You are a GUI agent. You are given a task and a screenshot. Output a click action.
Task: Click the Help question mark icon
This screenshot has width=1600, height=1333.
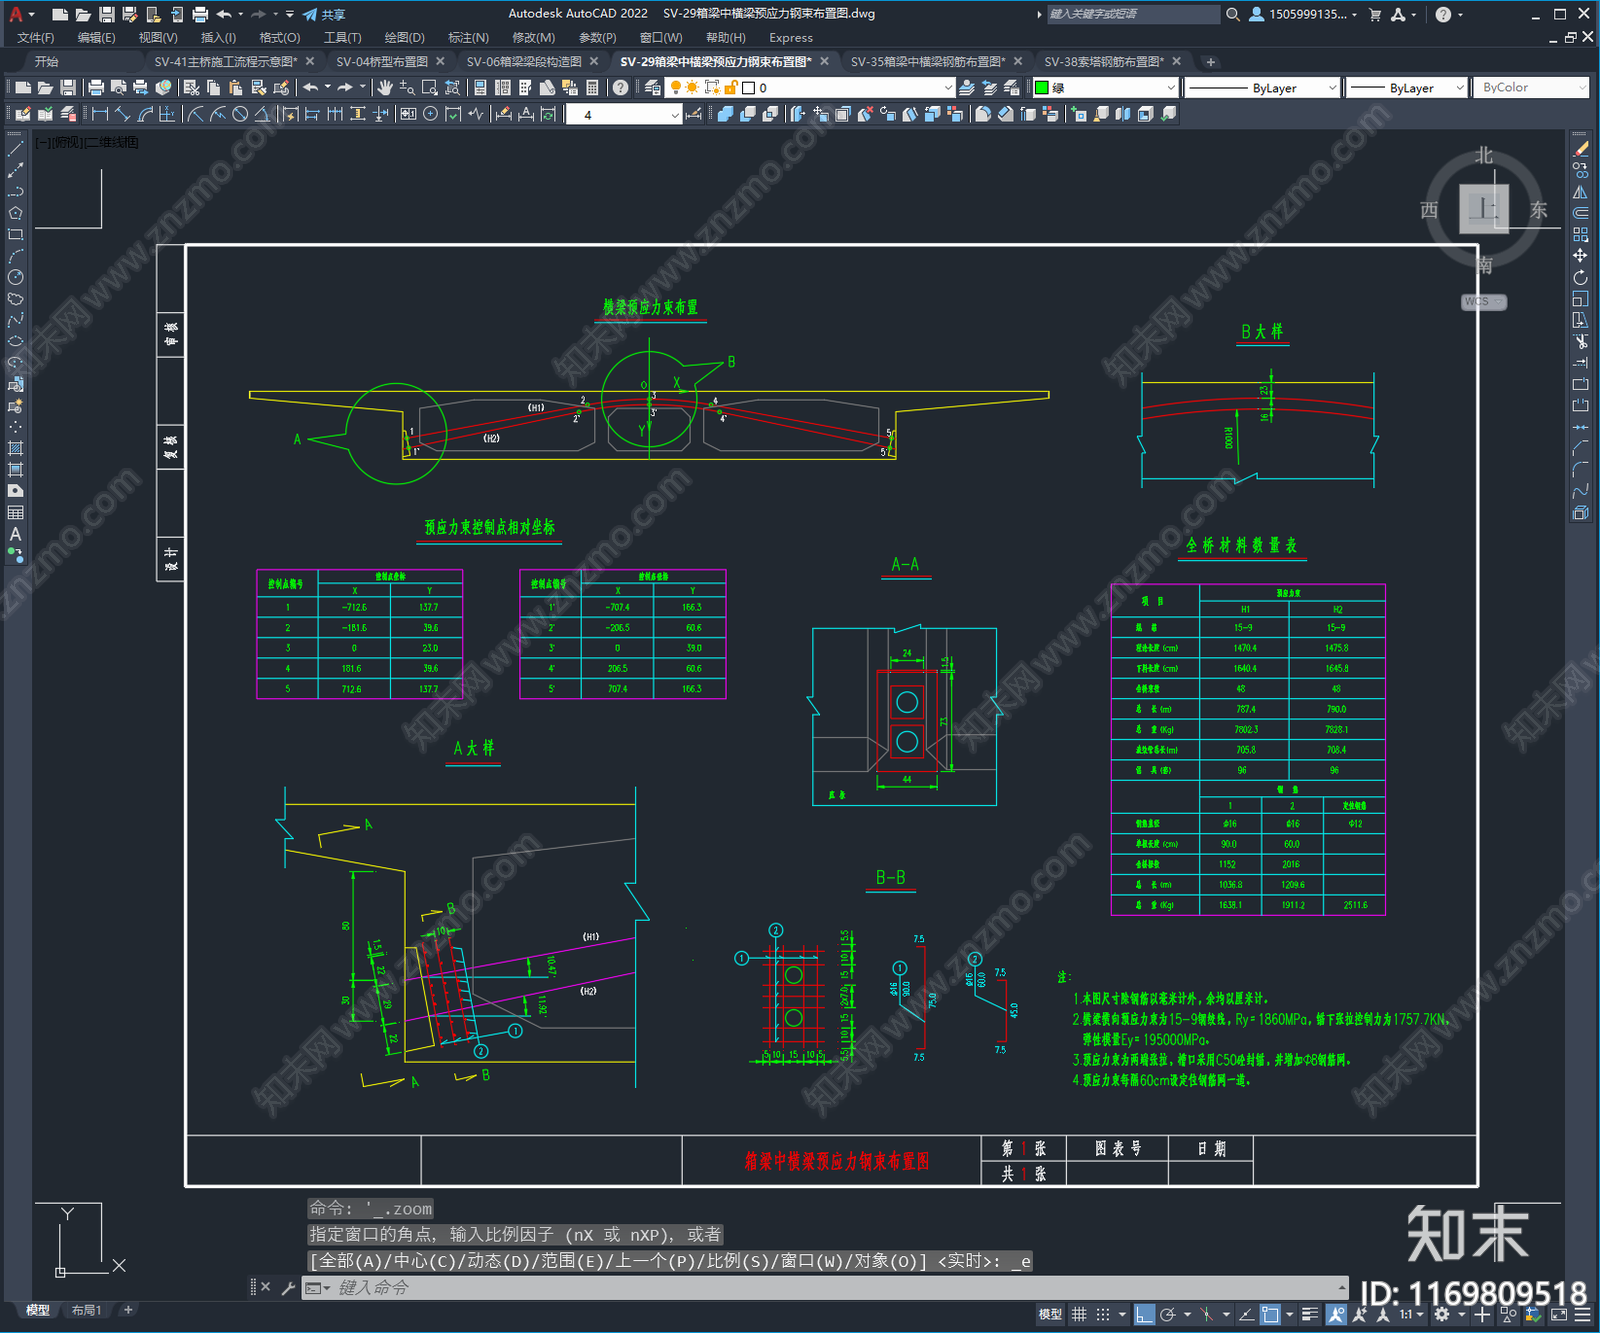click(x=1443, y=14)
